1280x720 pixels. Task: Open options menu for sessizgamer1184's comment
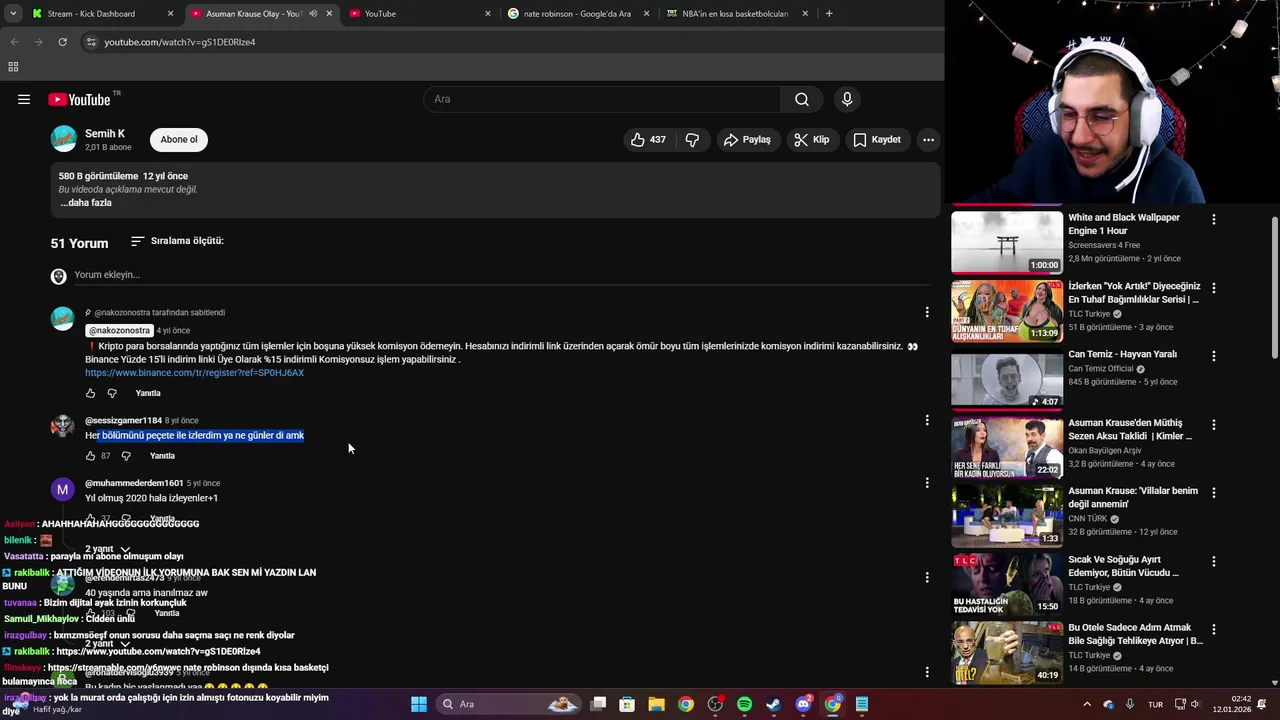tap(927, 420)
